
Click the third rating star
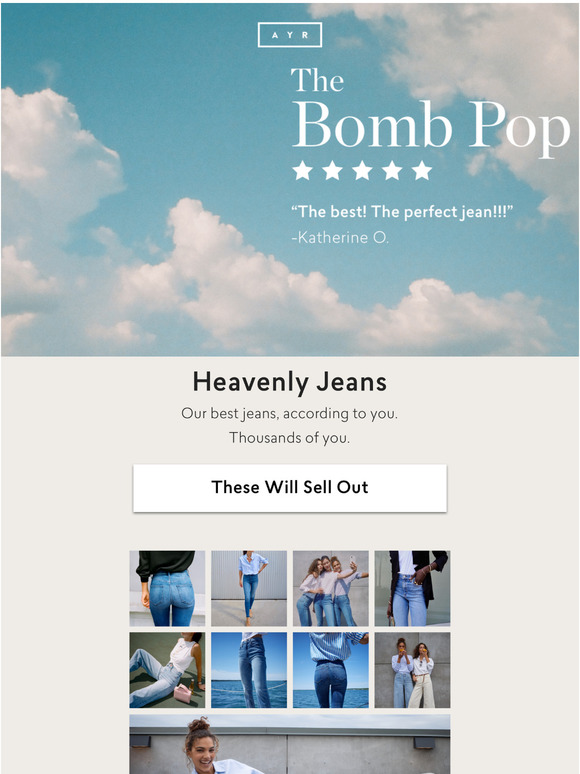362,170
